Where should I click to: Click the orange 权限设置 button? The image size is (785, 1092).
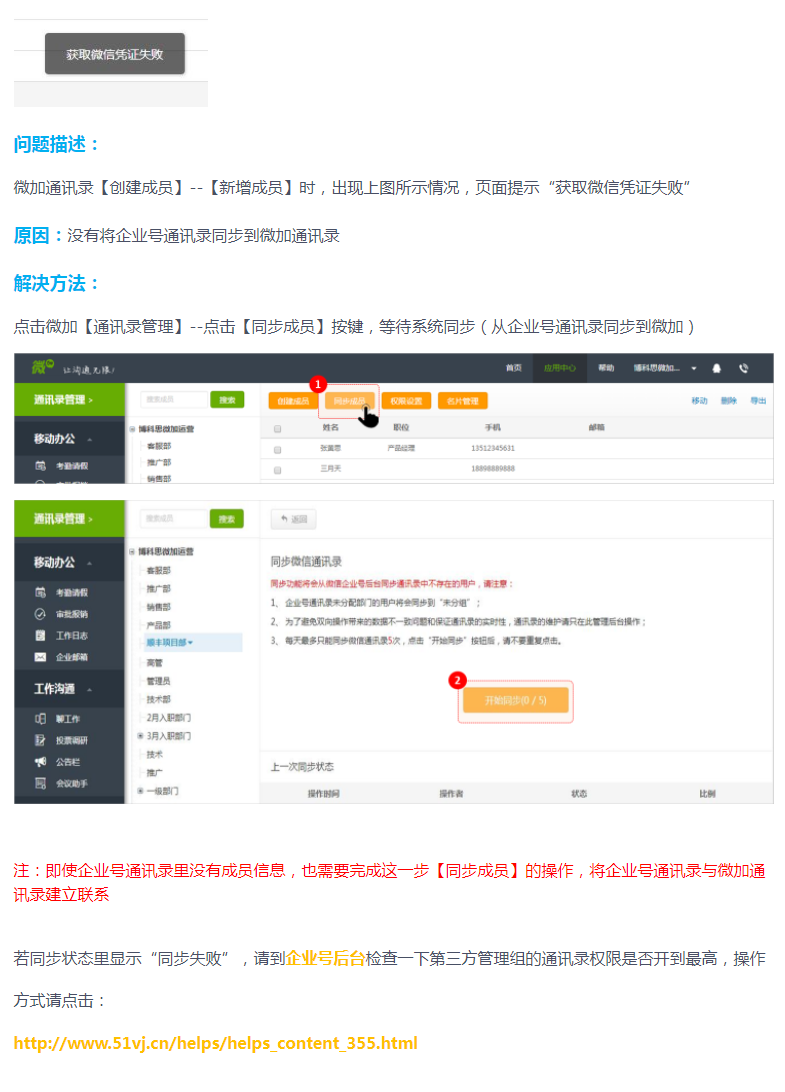coord(406,401)
